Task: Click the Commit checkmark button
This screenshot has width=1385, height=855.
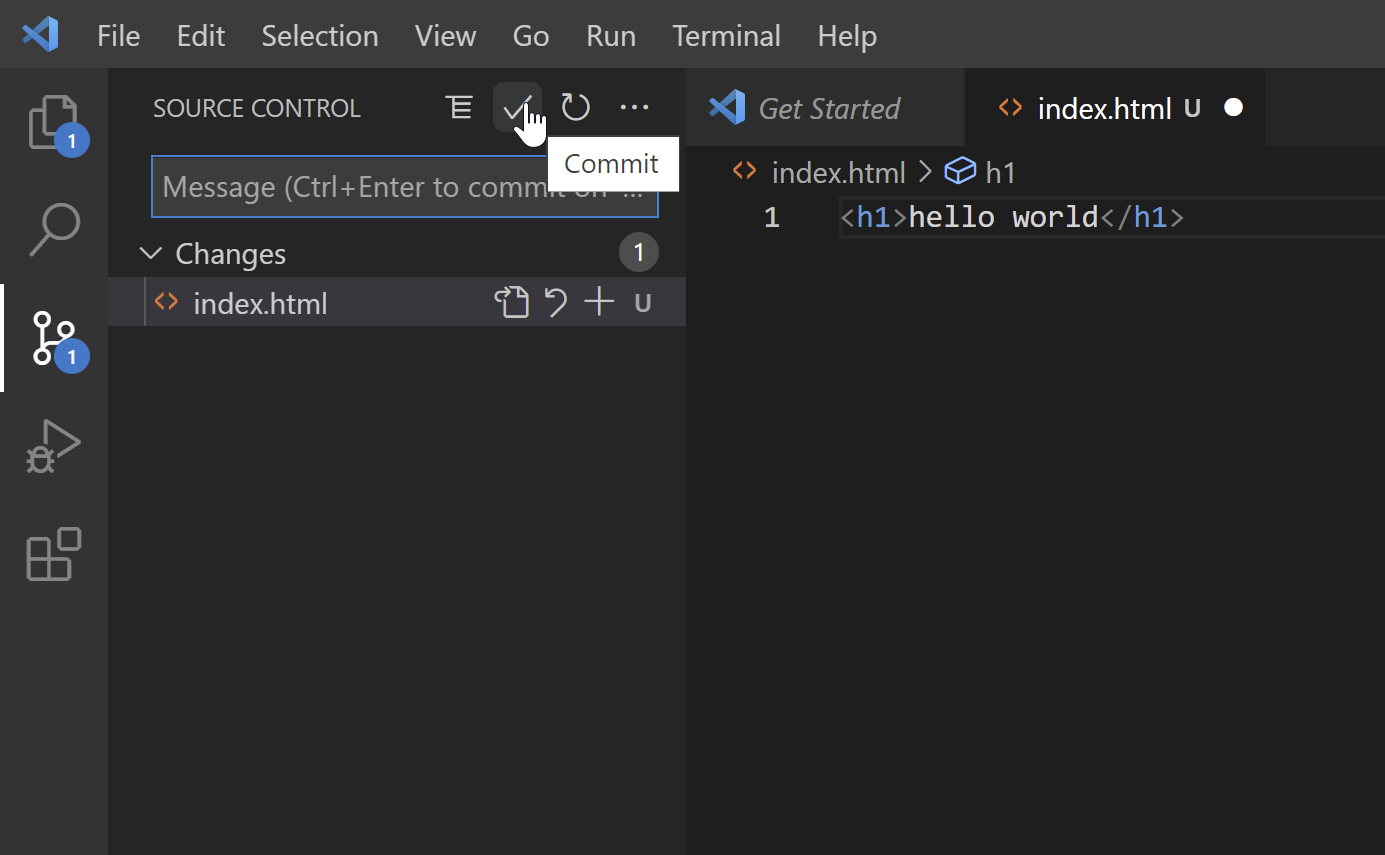Action: [516, 108]
